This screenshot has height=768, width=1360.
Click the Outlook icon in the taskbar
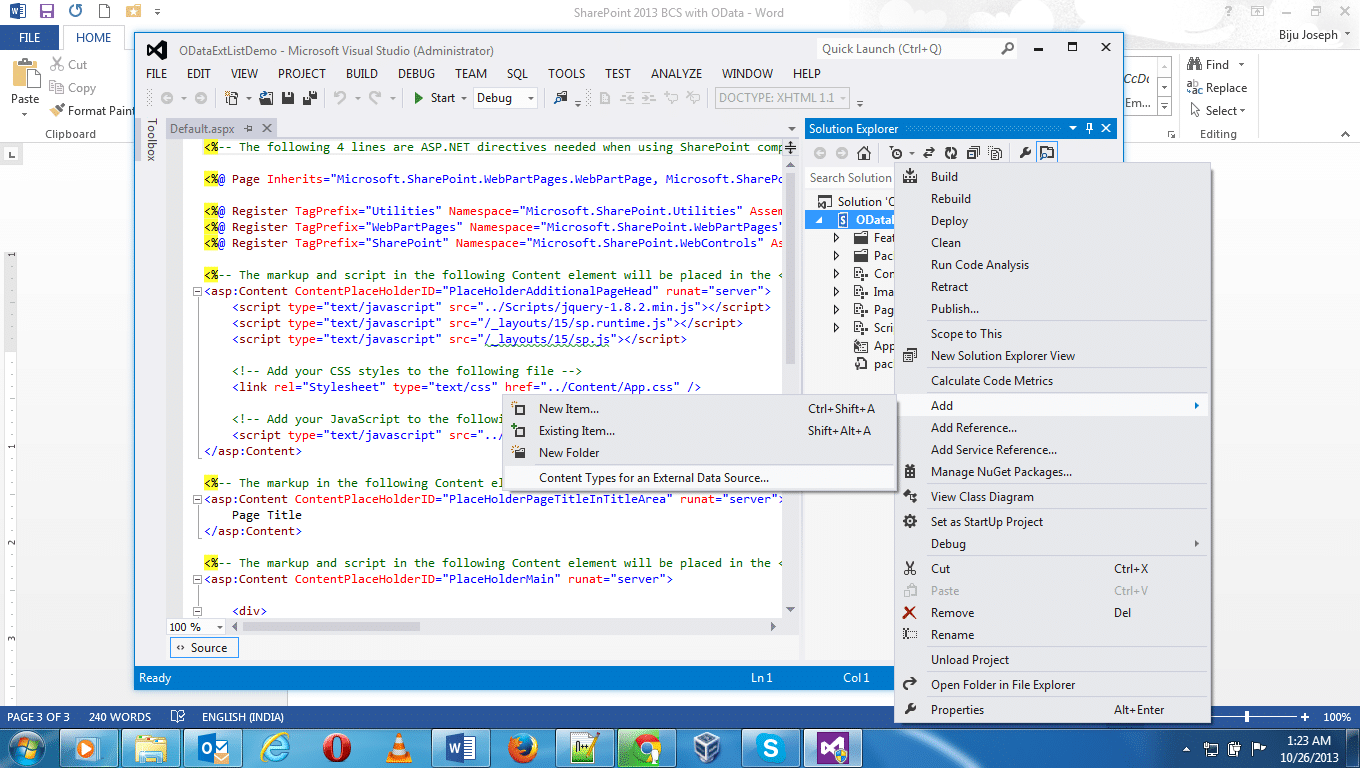[213, 747]
